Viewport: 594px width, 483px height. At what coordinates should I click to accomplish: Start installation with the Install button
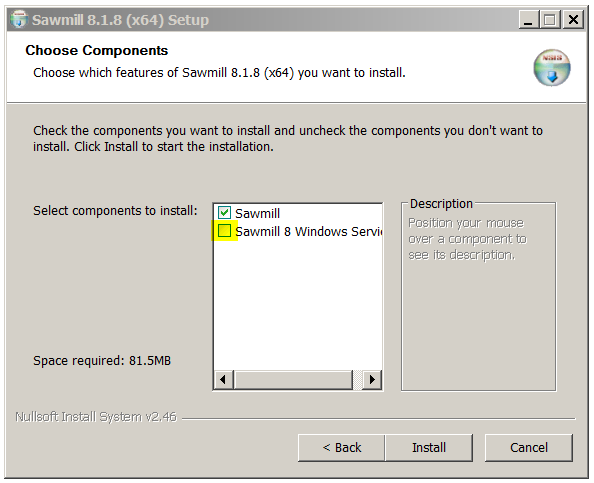(429, 448)
